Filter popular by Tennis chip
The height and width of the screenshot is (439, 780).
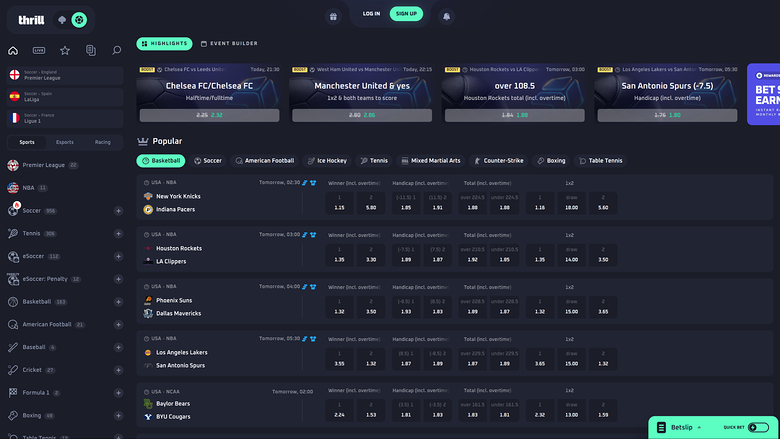[374, 161]
